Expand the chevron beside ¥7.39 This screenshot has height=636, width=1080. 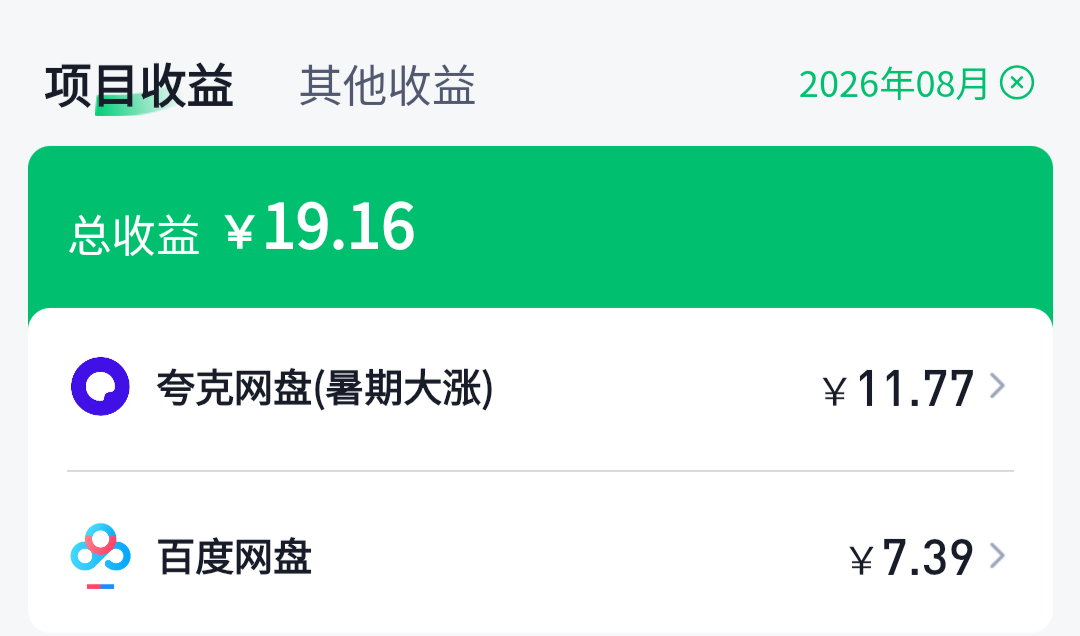click(x=997, y=555)
